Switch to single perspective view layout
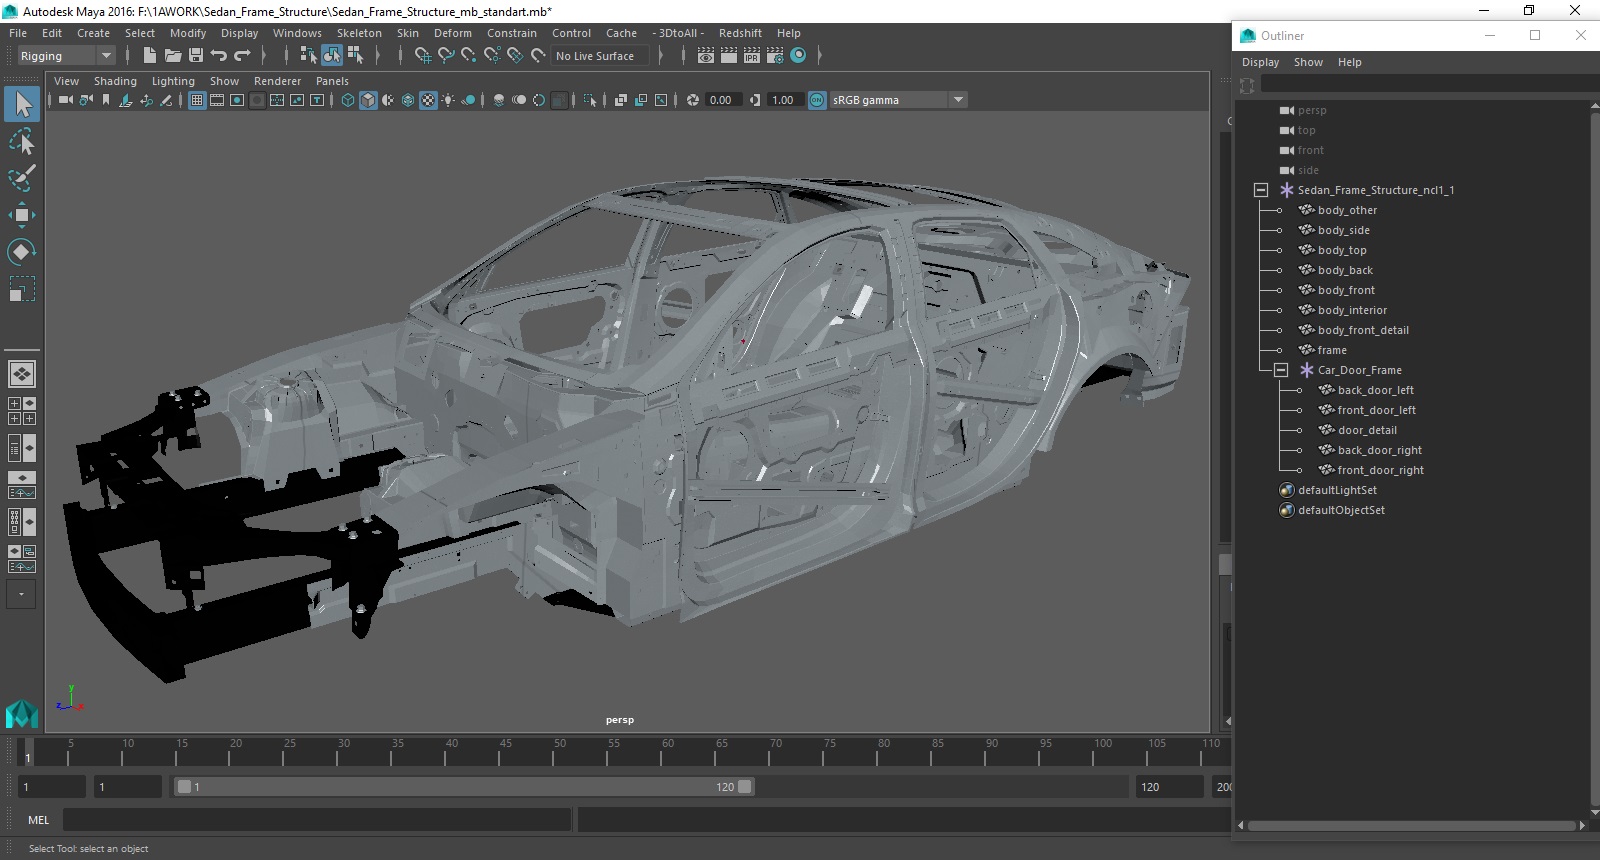1600x860 pixels. (22, 374)
